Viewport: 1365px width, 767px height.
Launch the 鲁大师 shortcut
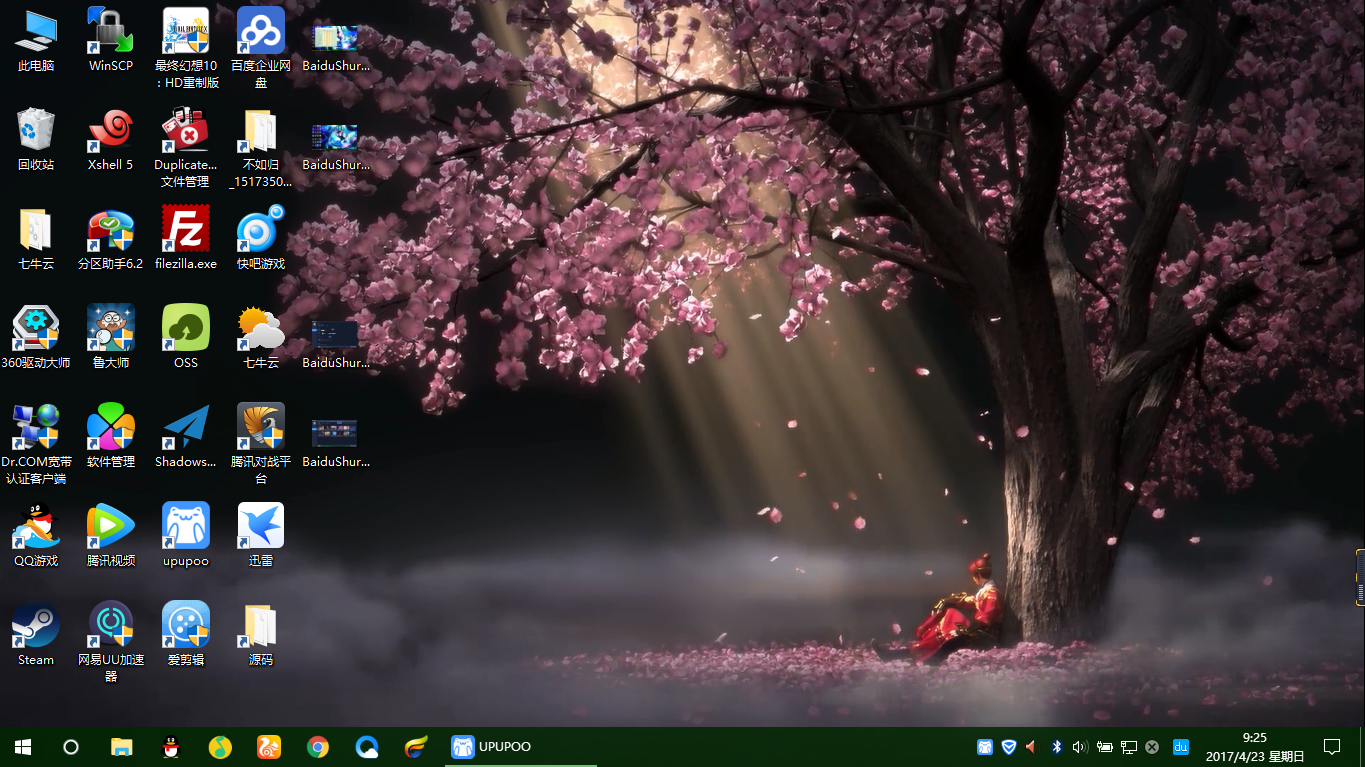coord(111,337)
